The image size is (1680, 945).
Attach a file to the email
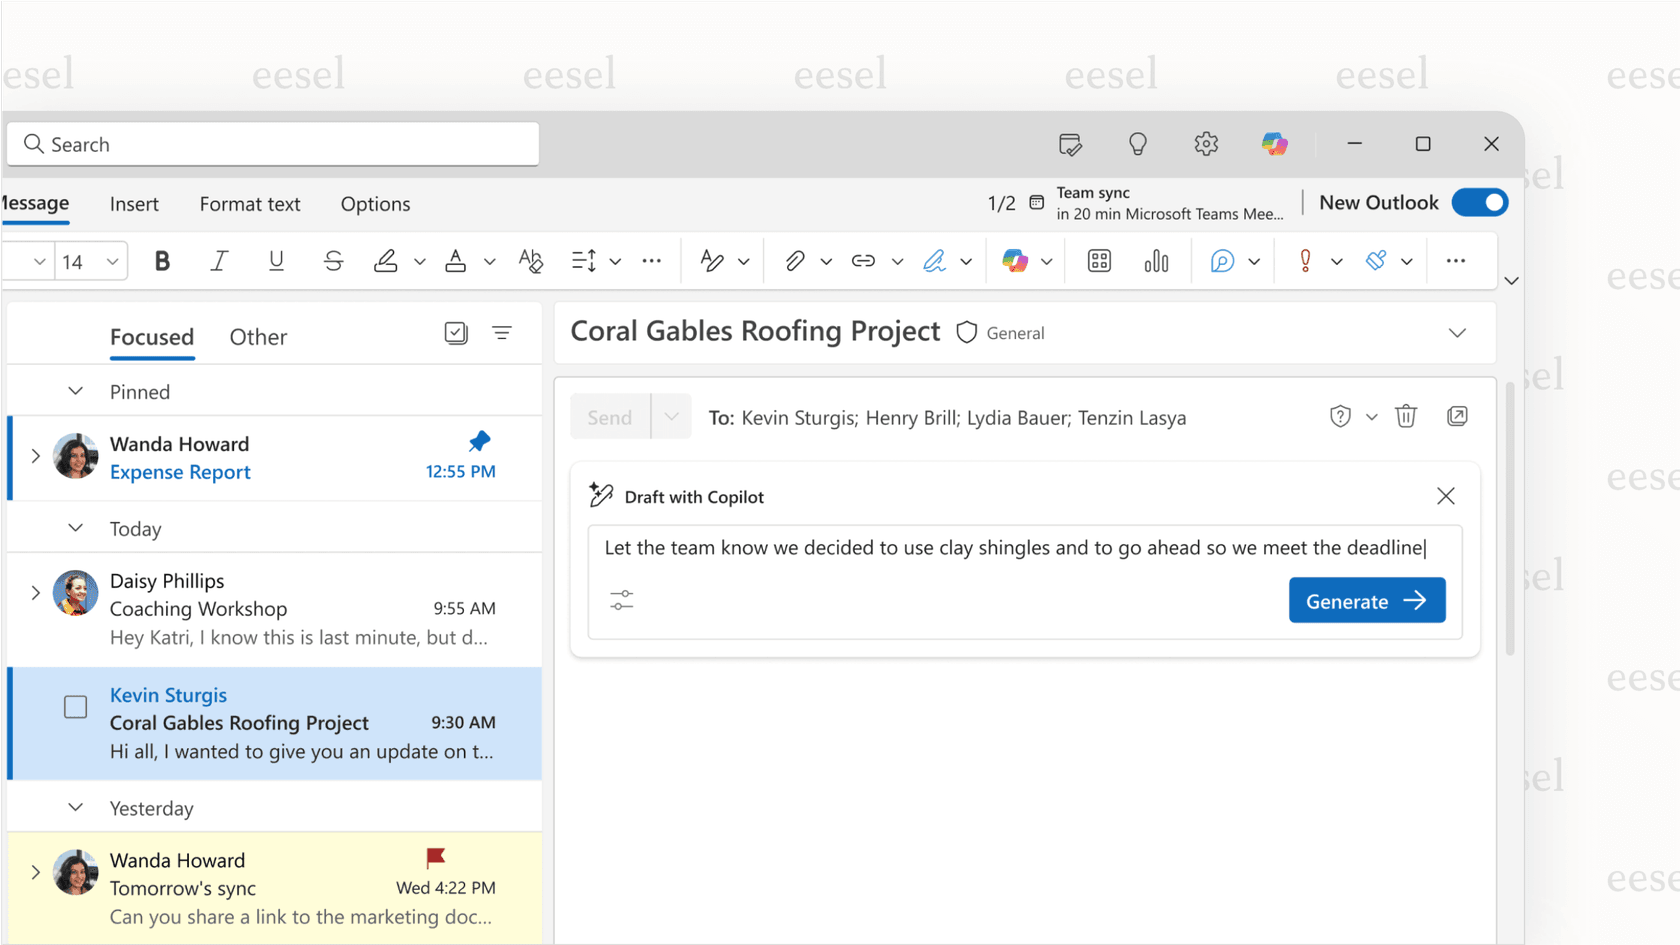795,261
